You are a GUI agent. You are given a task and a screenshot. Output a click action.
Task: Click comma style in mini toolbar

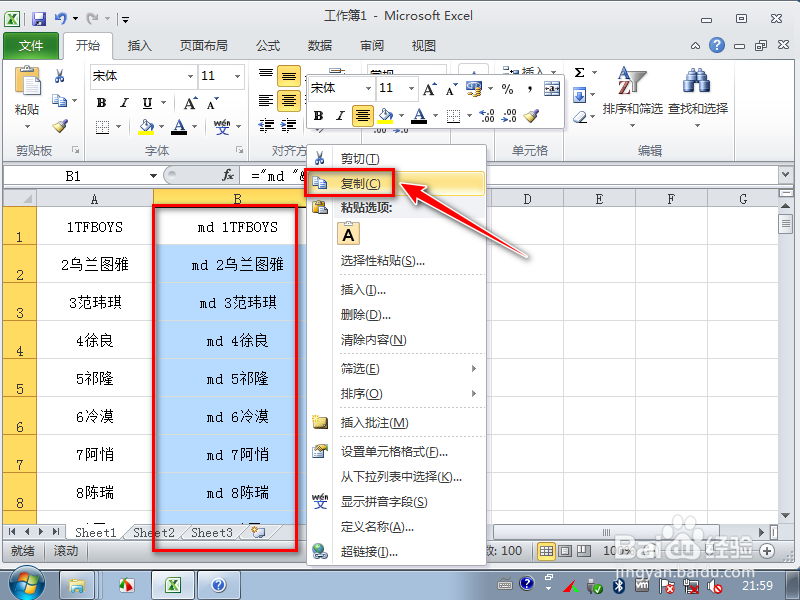point(530,89)
